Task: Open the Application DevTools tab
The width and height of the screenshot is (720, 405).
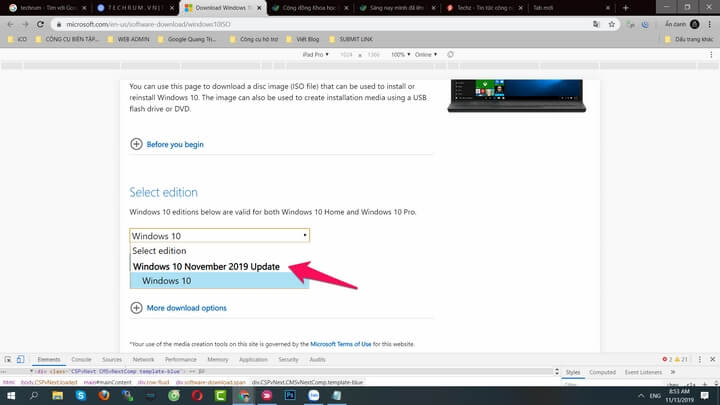Action: click(253, 360)
